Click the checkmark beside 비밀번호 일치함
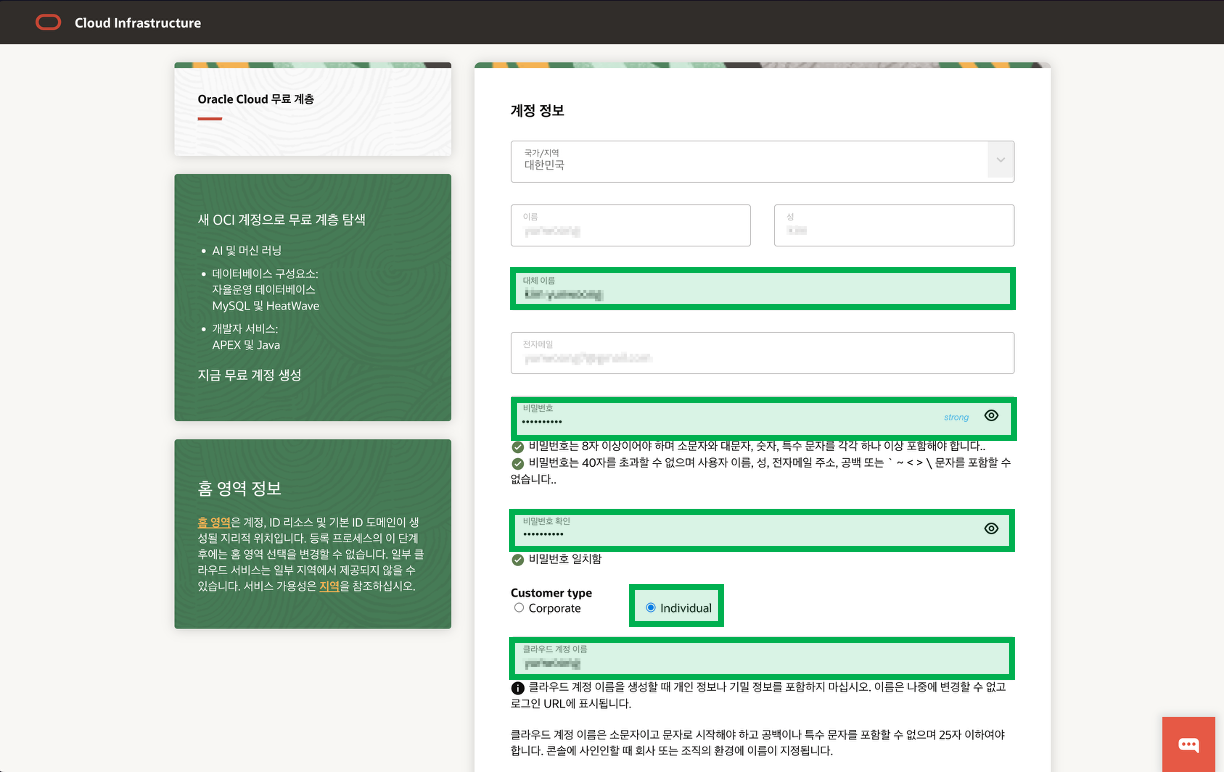 click(x=518, y=559)
